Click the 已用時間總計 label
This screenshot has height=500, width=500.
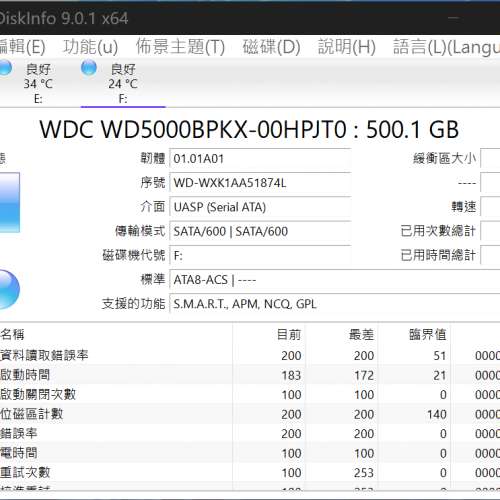[438, 255]
